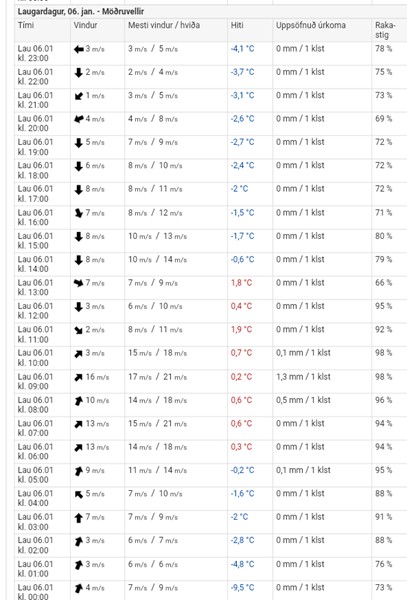Click the wind arrow icon at 16:00
This screenshot has width=407, height=600.
[x=78, y=213]
